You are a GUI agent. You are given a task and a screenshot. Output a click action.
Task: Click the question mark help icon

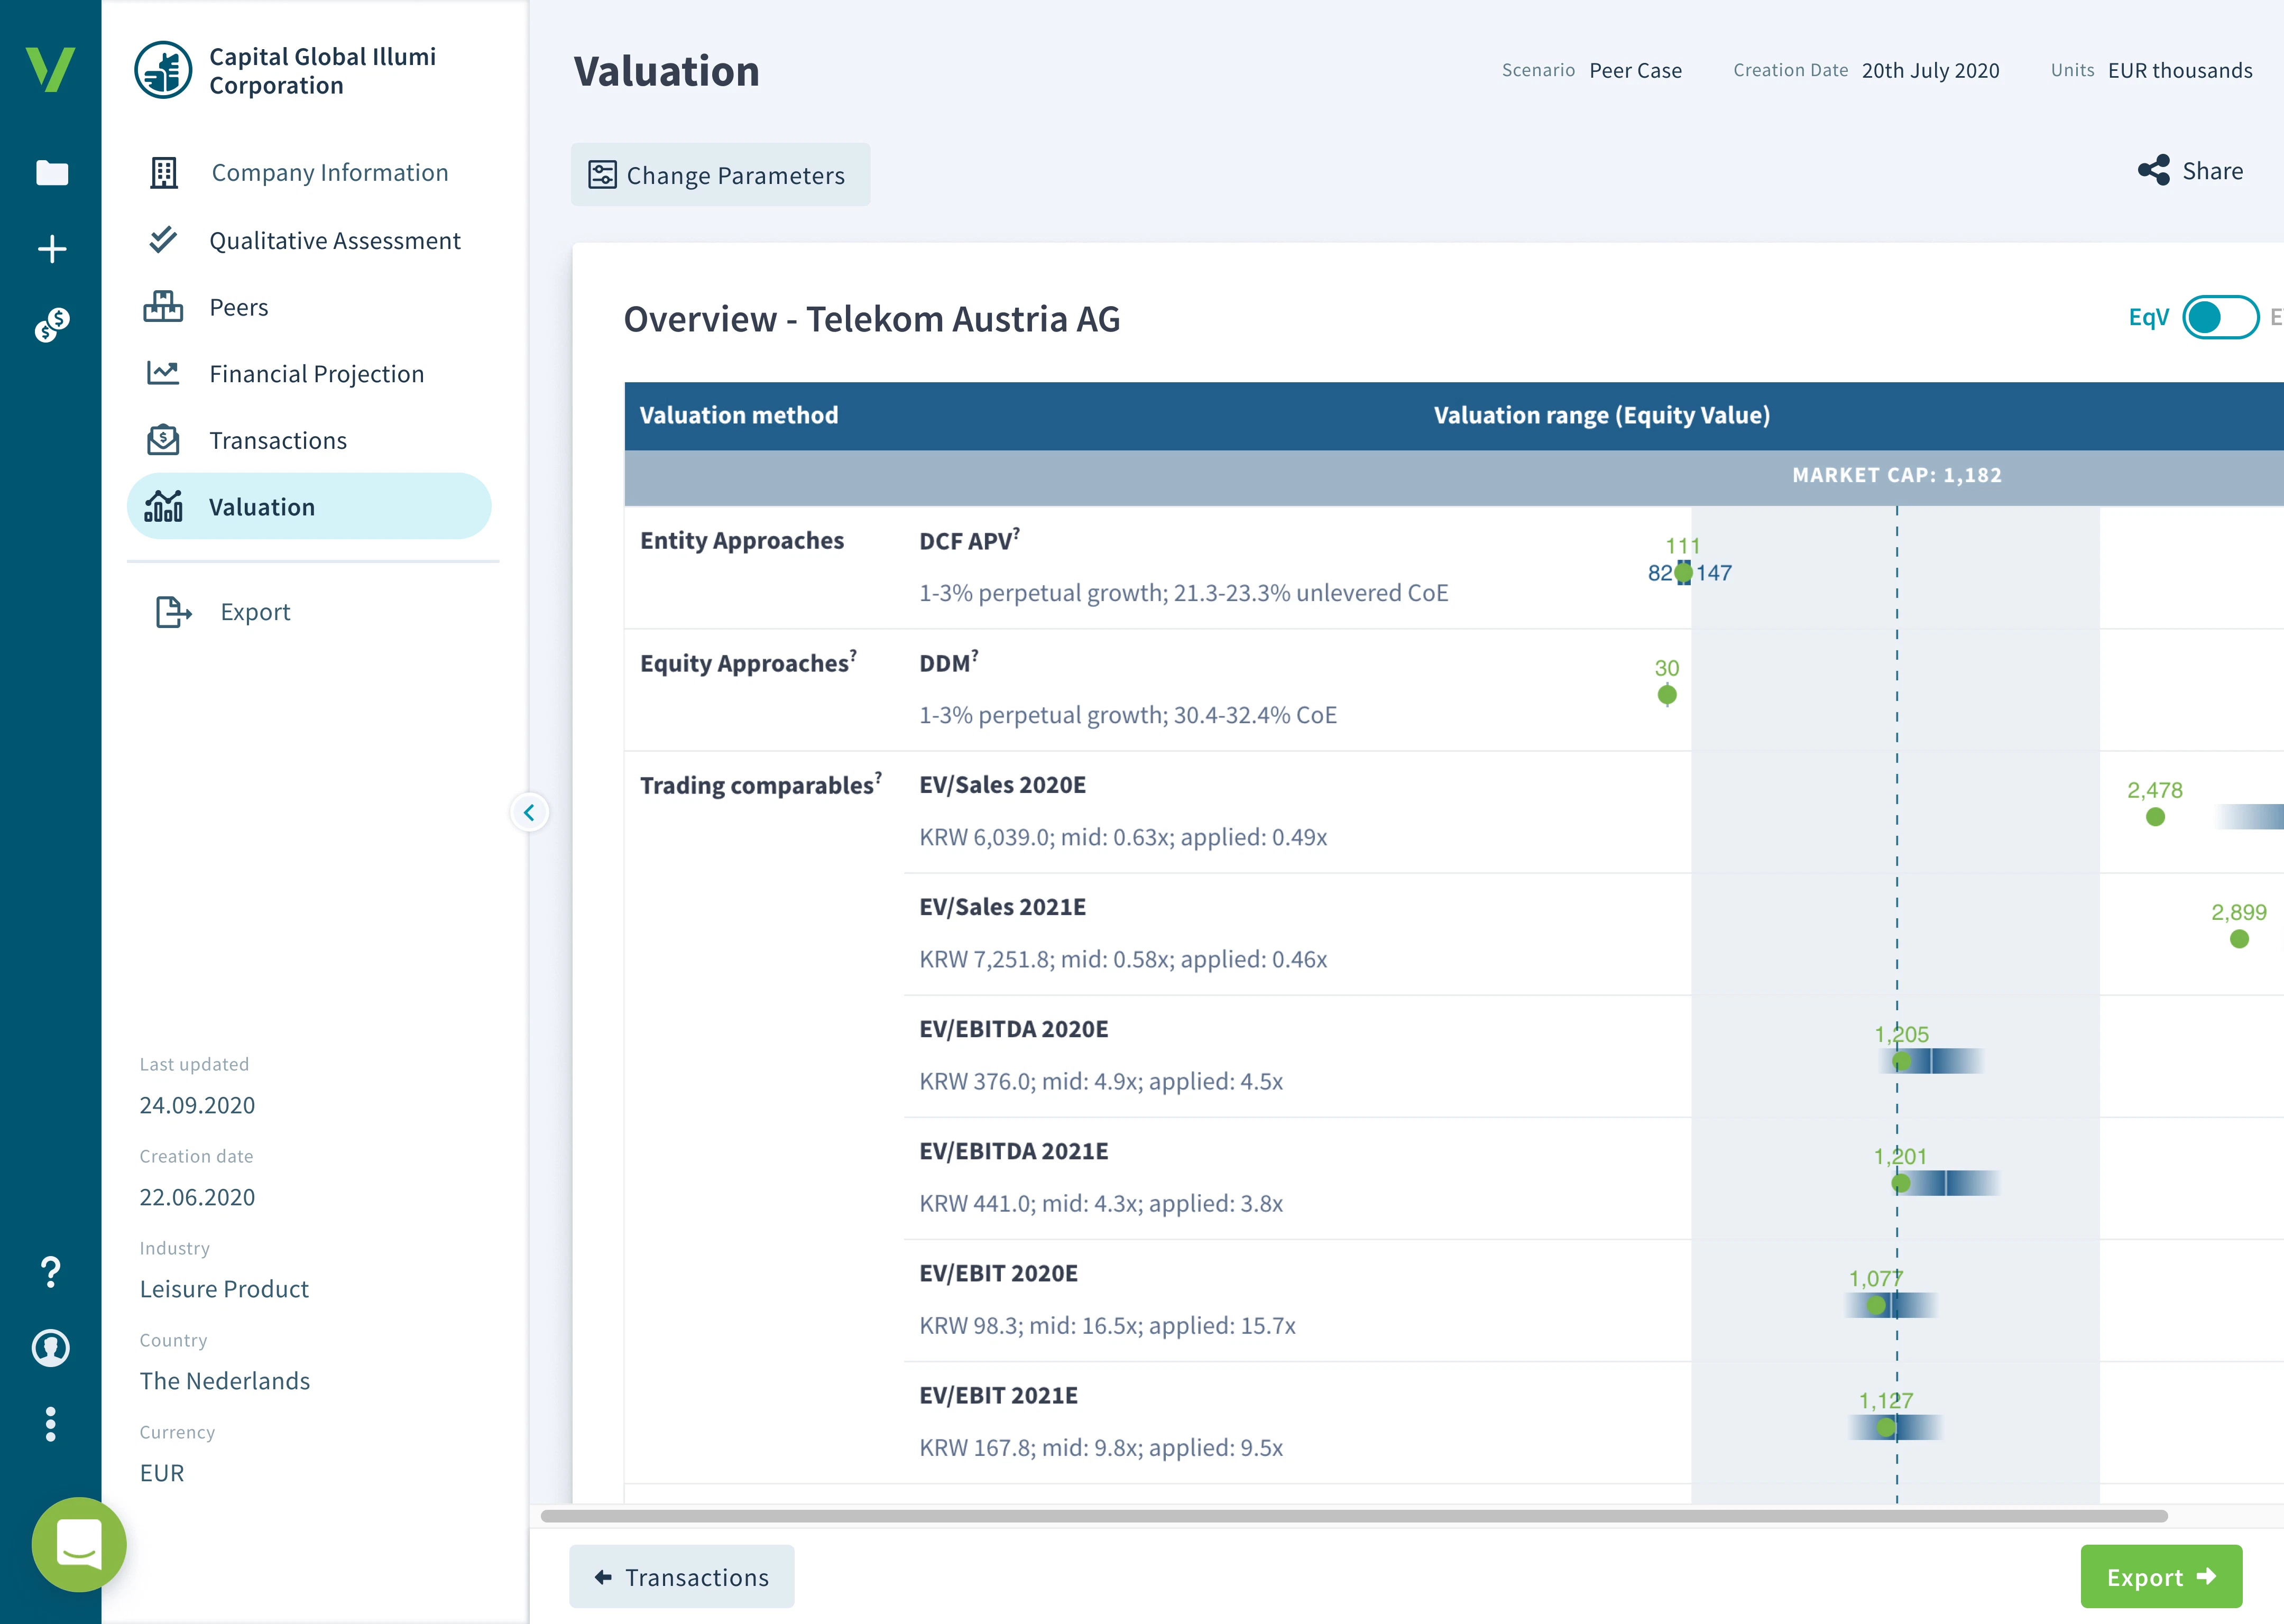(x=51, y=1272)
